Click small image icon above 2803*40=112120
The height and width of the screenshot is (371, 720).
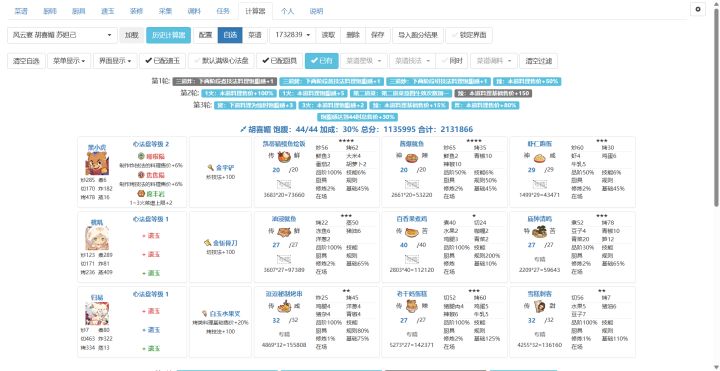(x=411, y=259)
